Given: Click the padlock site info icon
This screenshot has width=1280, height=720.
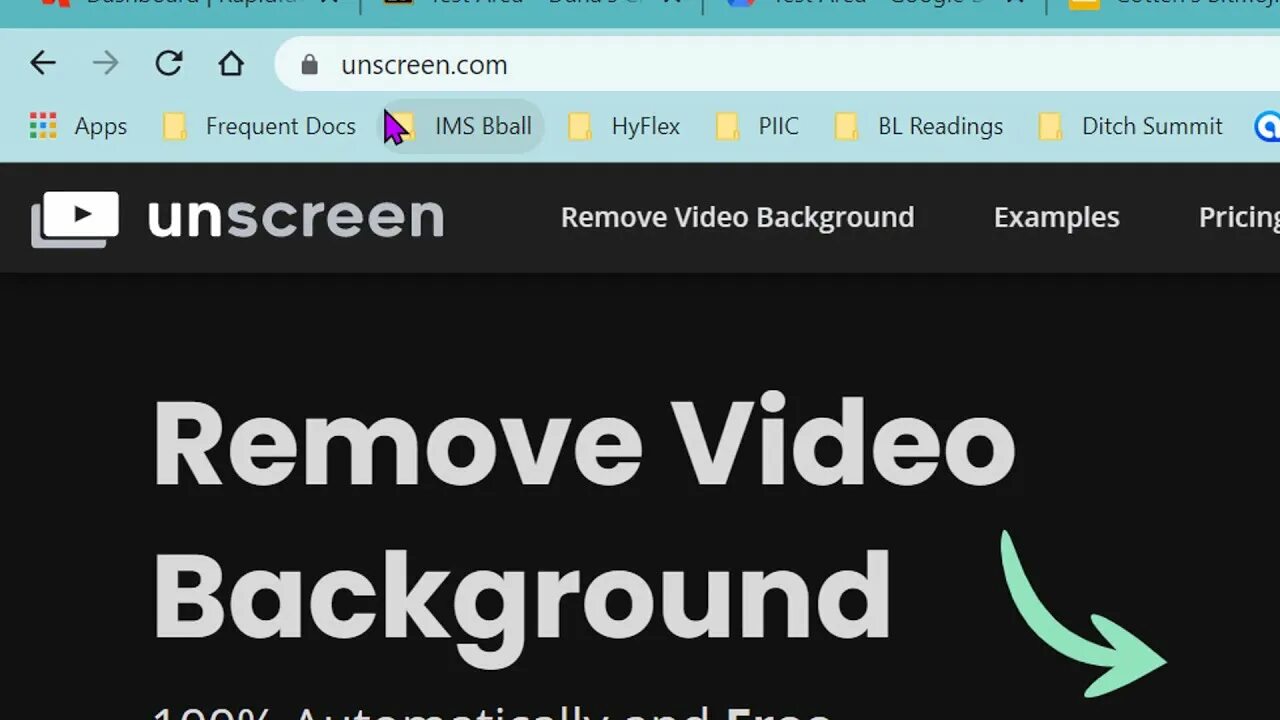Looking at the screenshot, I should 309,65.
